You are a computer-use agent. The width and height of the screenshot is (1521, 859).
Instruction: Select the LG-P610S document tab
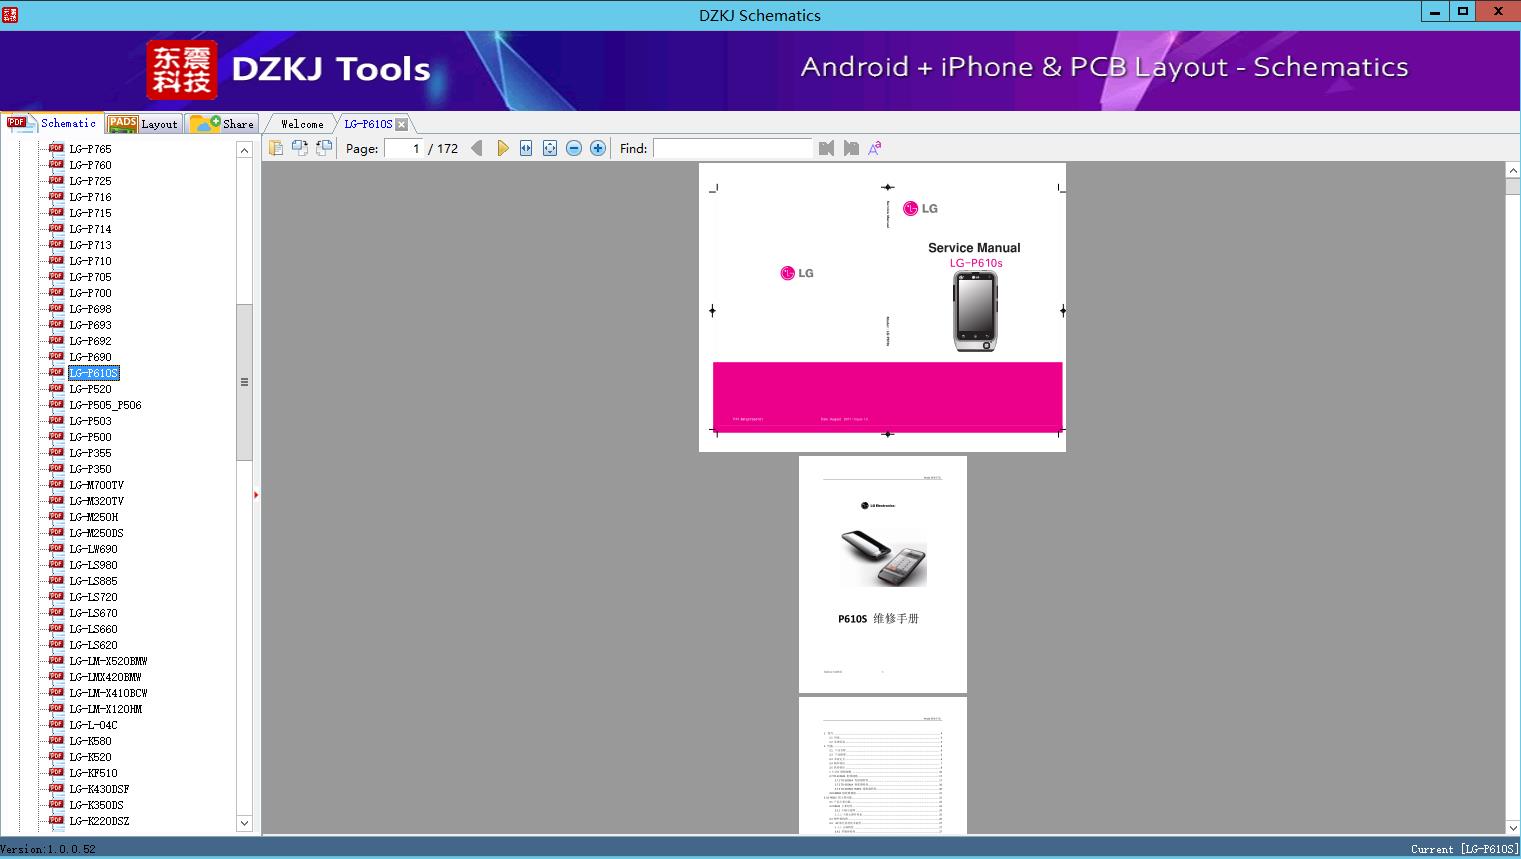click(x=368, y=124)
